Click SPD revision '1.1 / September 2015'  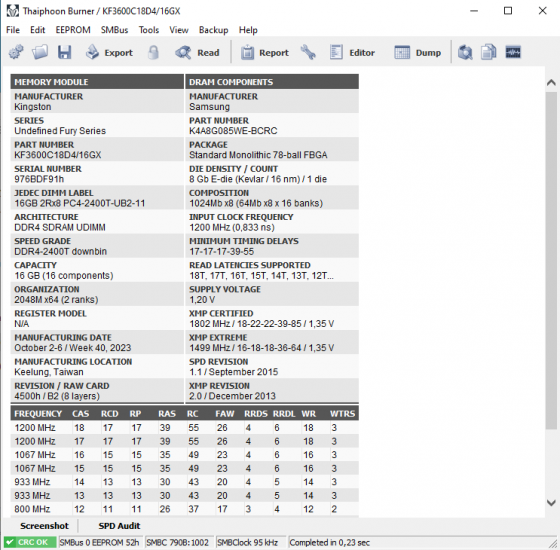click(x=234, y=372)
